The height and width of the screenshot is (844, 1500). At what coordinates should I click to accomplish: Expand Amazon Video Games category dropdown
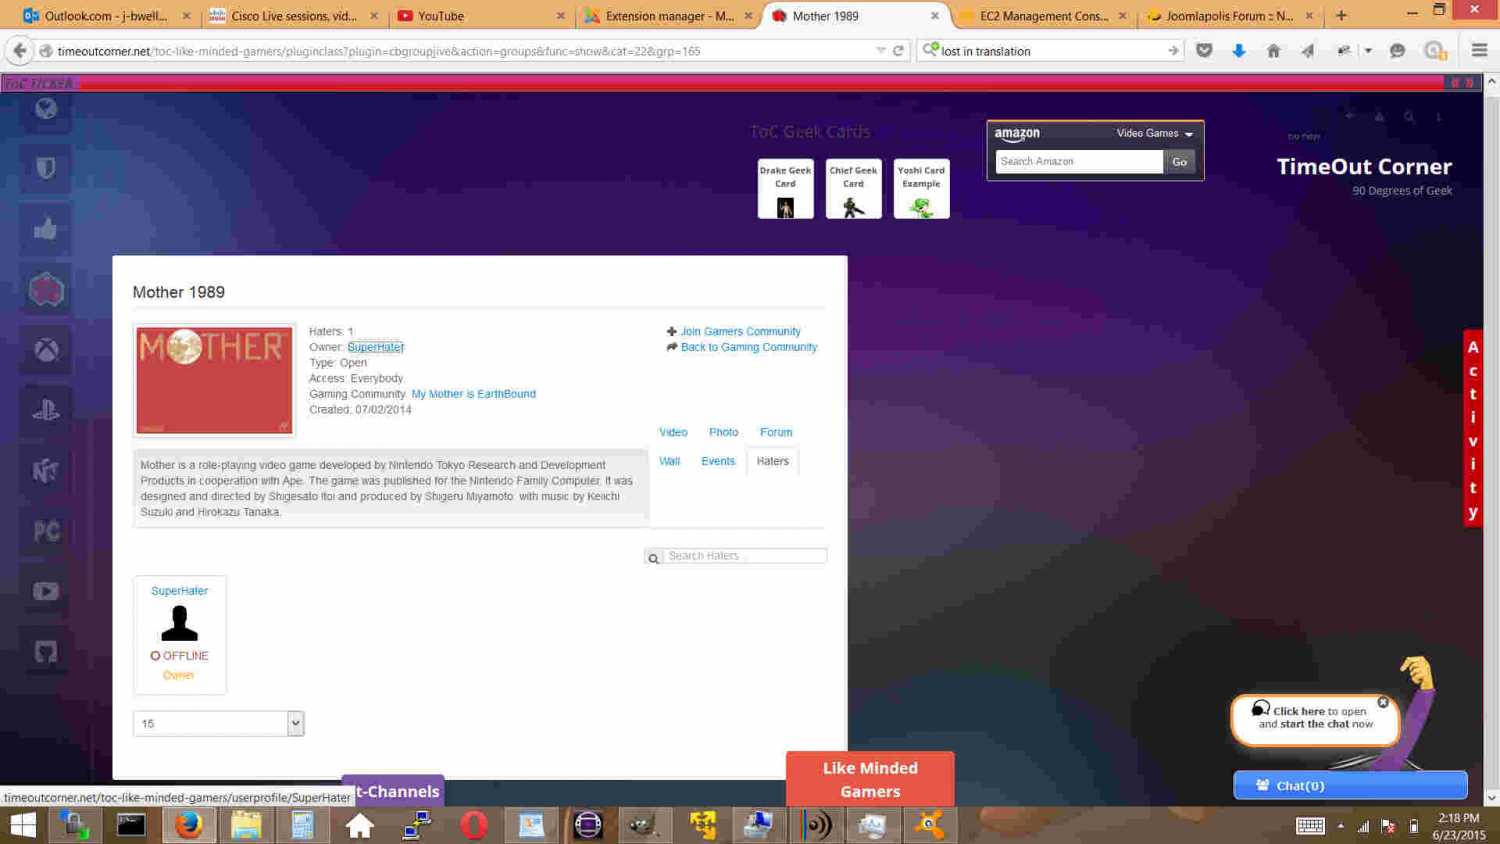click(1154, 133)
